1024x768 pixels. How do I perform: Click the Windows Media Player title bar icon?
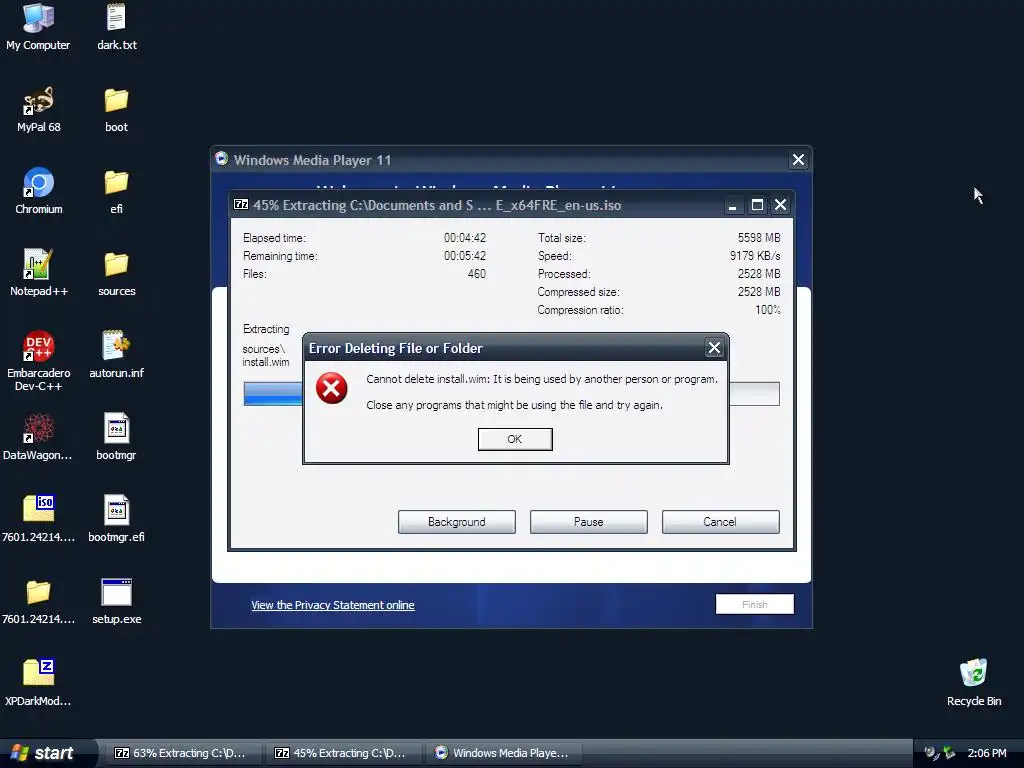click(x=221, y=159)
